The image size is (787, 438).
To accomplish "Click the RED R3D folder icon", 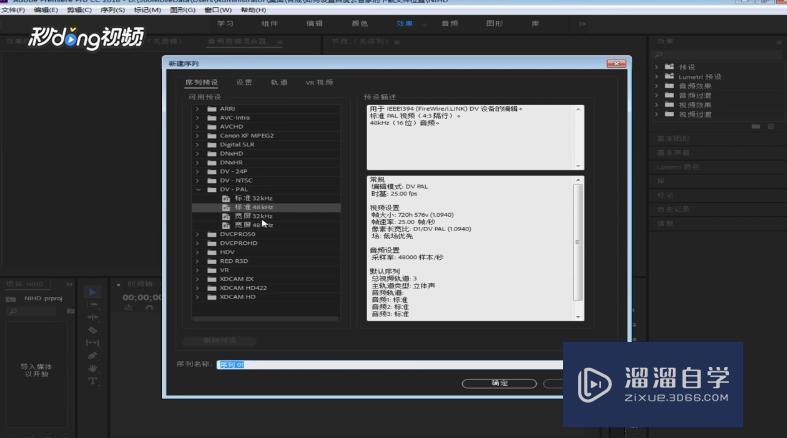I will point(212,261).
